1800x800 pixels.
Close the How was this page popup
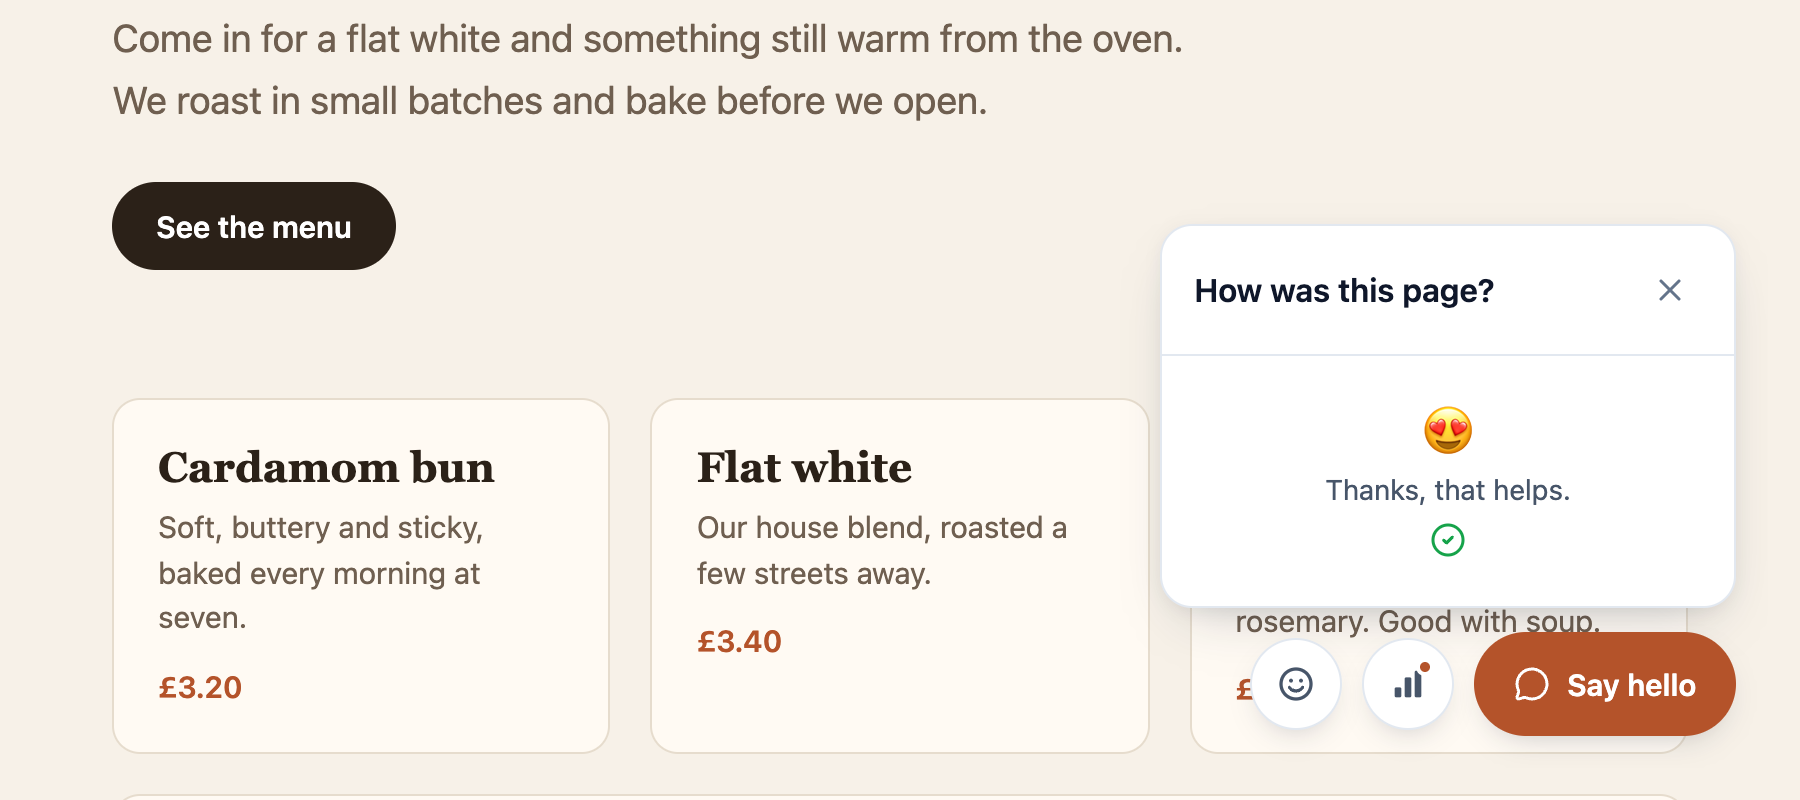1670,290
